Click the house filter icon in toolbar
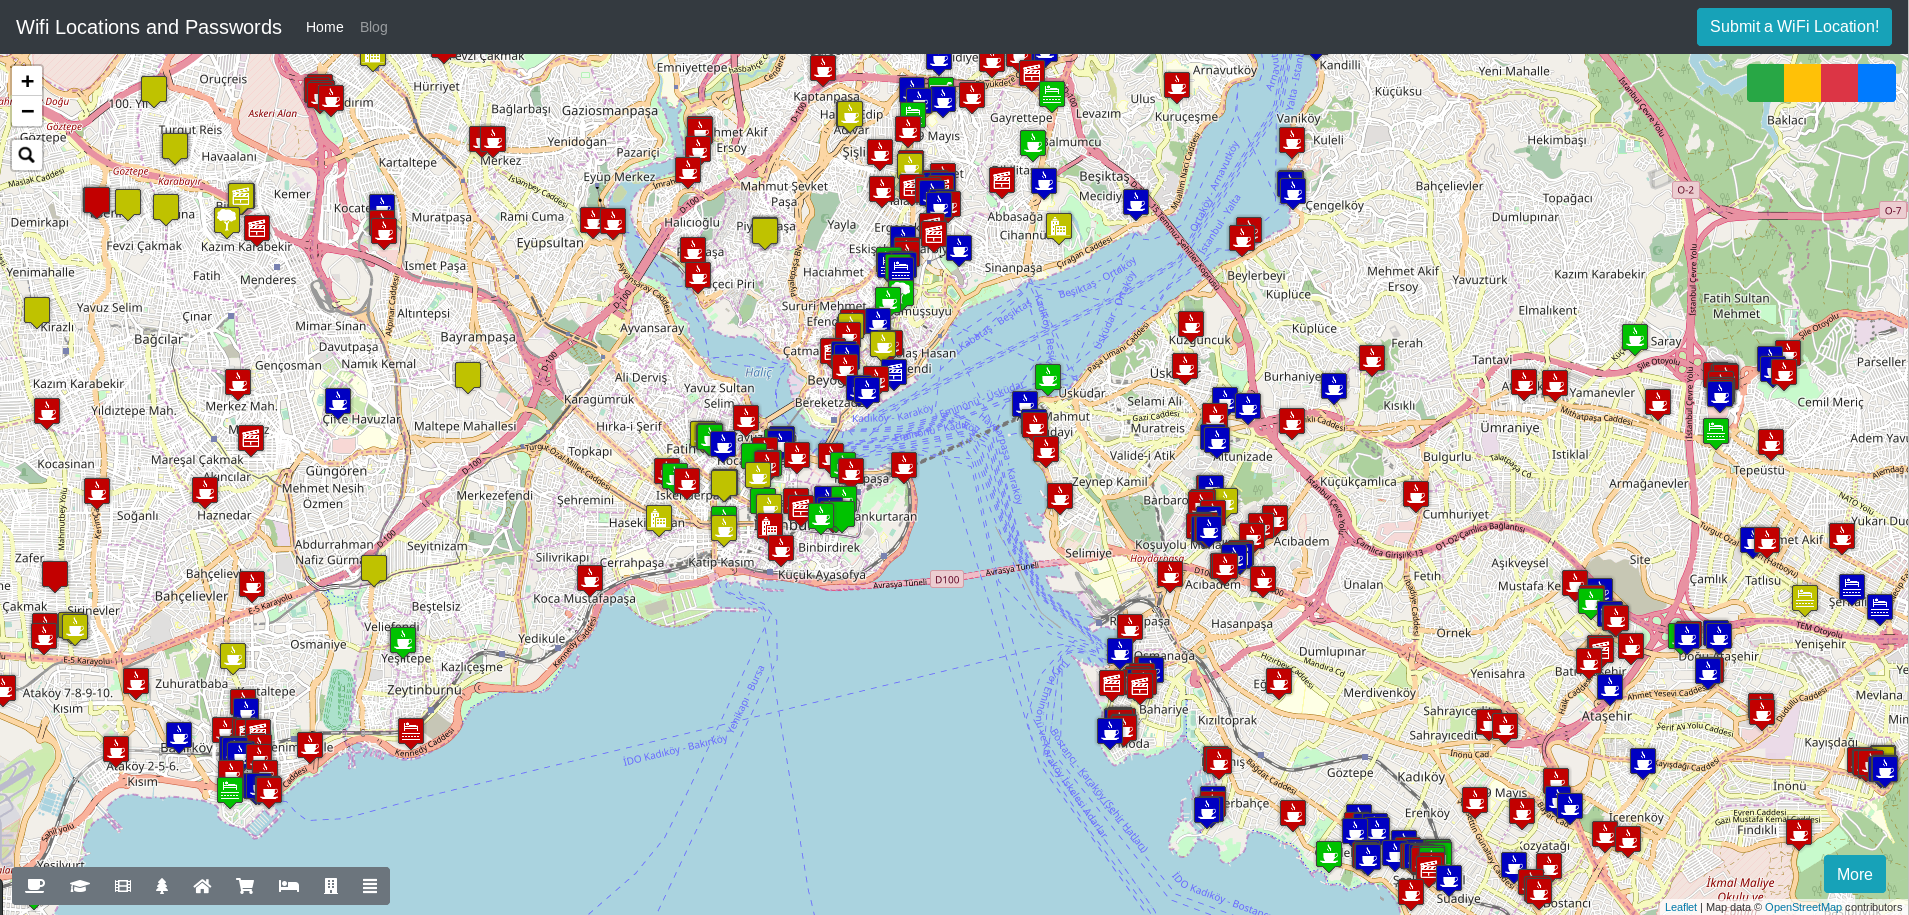The image size is (1909, 915). click(x=203, y=886)
